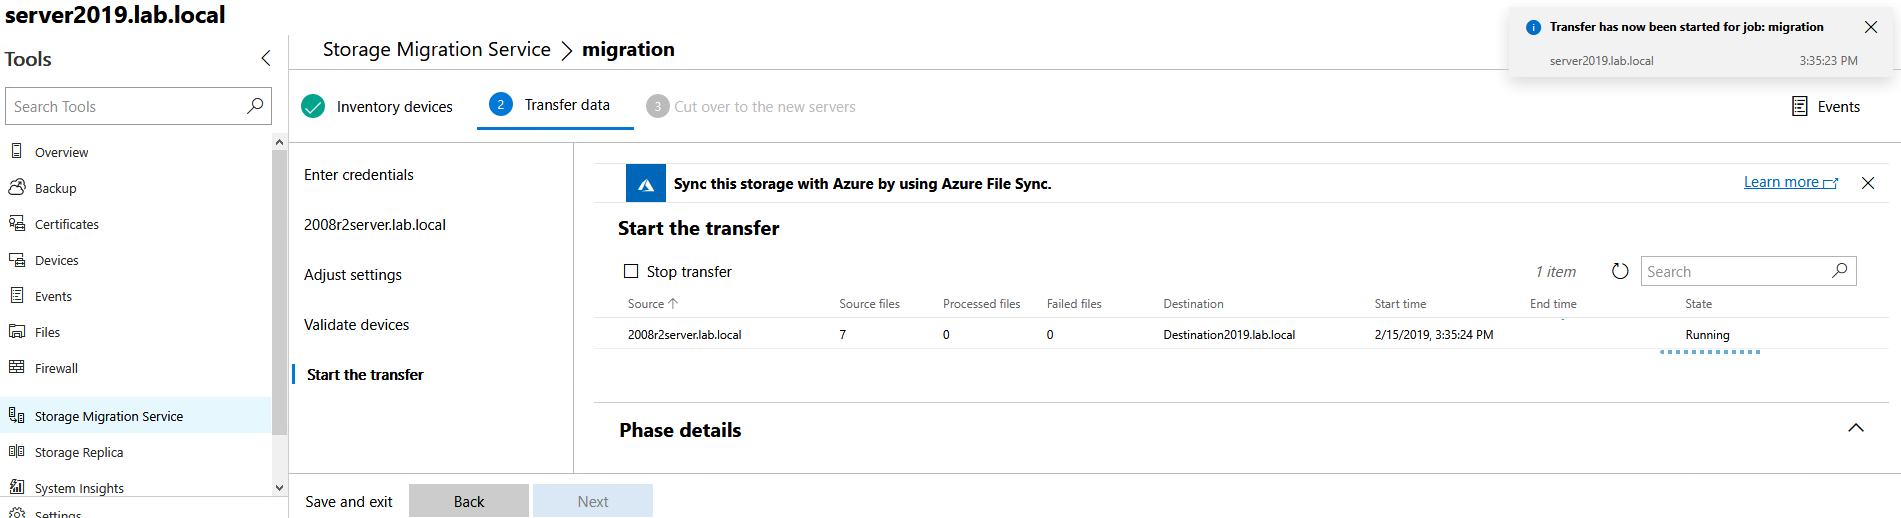Open the Validate devices page

click(357, 324)
